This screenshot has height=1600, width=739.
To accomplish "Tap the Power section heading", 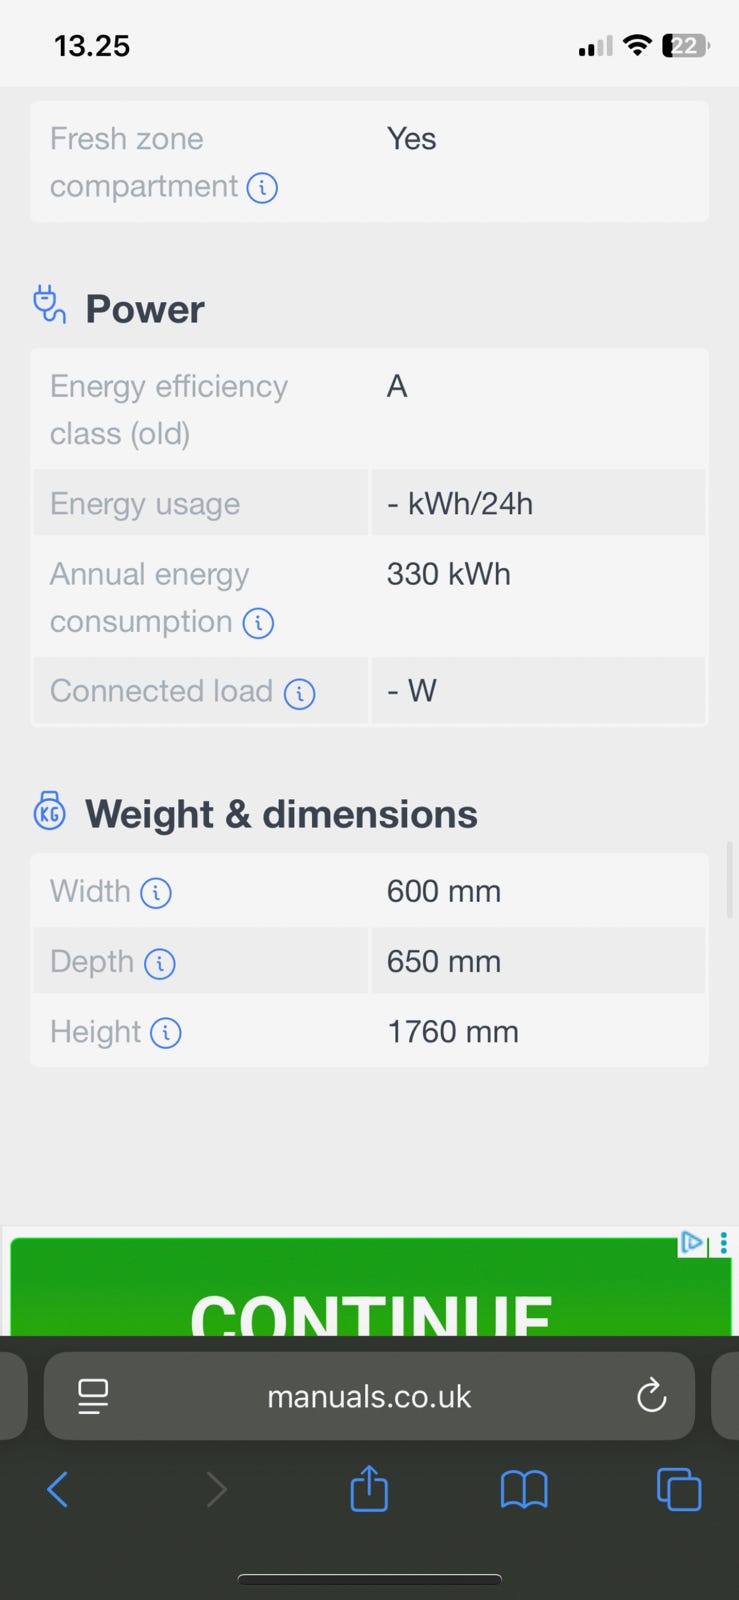I will click(145, 309).
